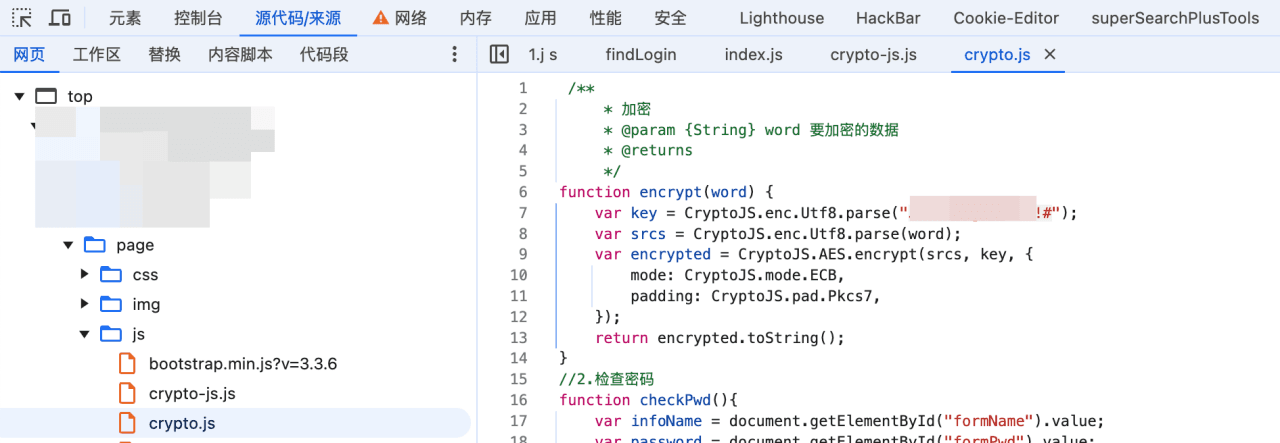
Task: Expand the css folder
Action: (85, 274)
